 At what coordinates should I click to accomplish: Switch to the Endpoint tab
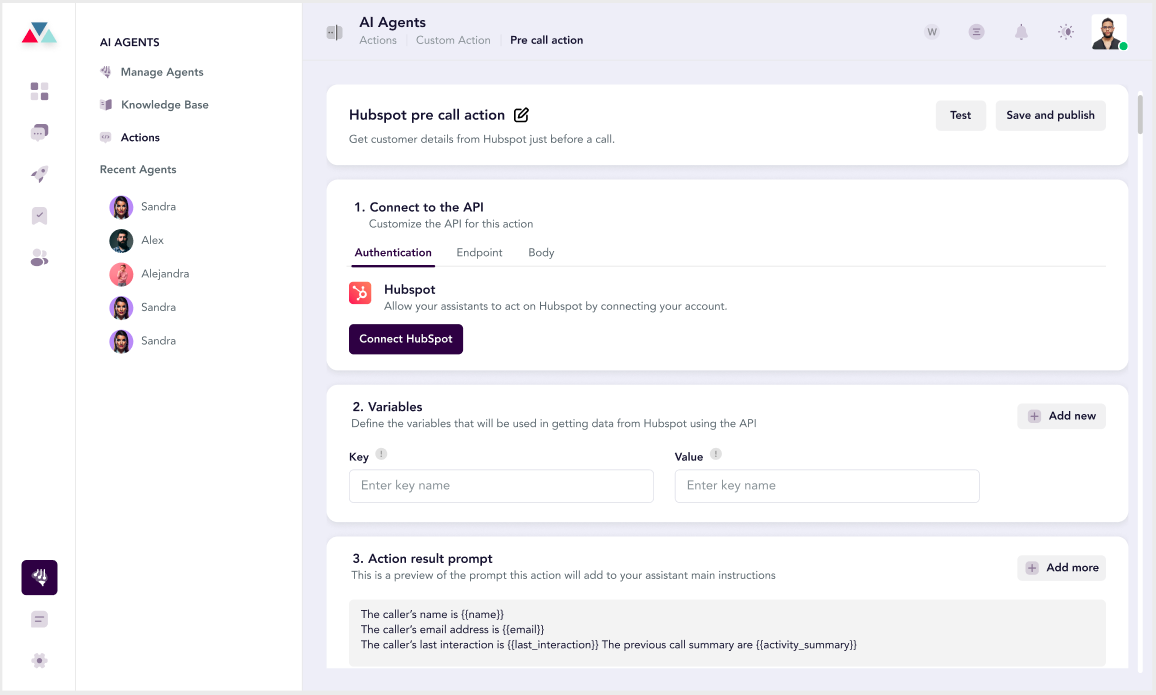click(479, 252)
